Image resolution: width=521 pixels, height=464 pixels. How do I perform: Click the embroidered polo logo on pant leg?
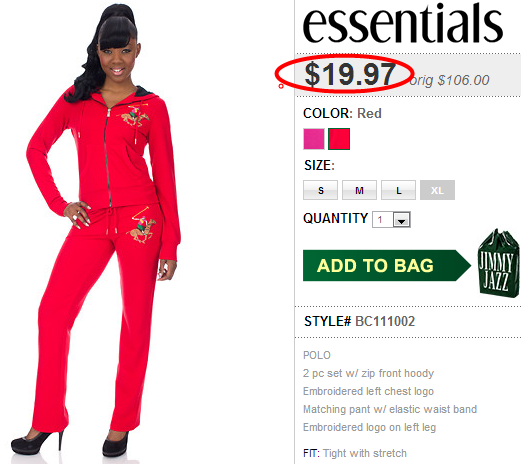coord(142,225)
